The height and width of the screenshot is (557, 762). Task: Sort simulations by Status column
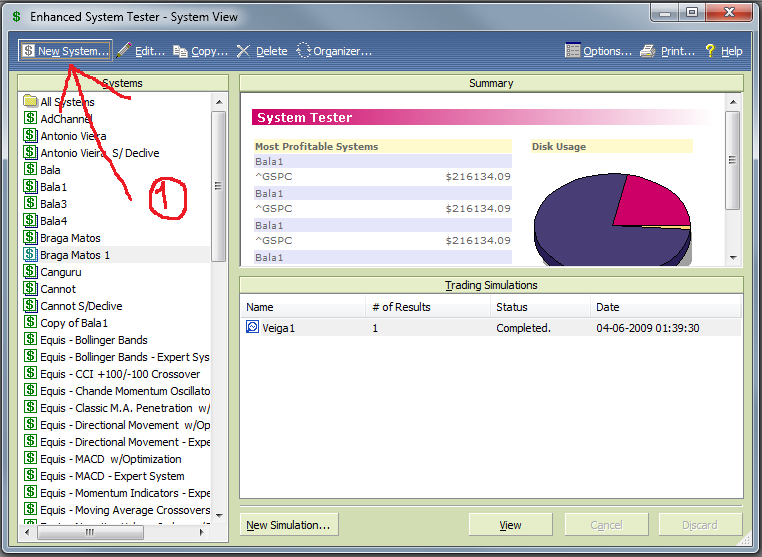click(x=540, y=307)
